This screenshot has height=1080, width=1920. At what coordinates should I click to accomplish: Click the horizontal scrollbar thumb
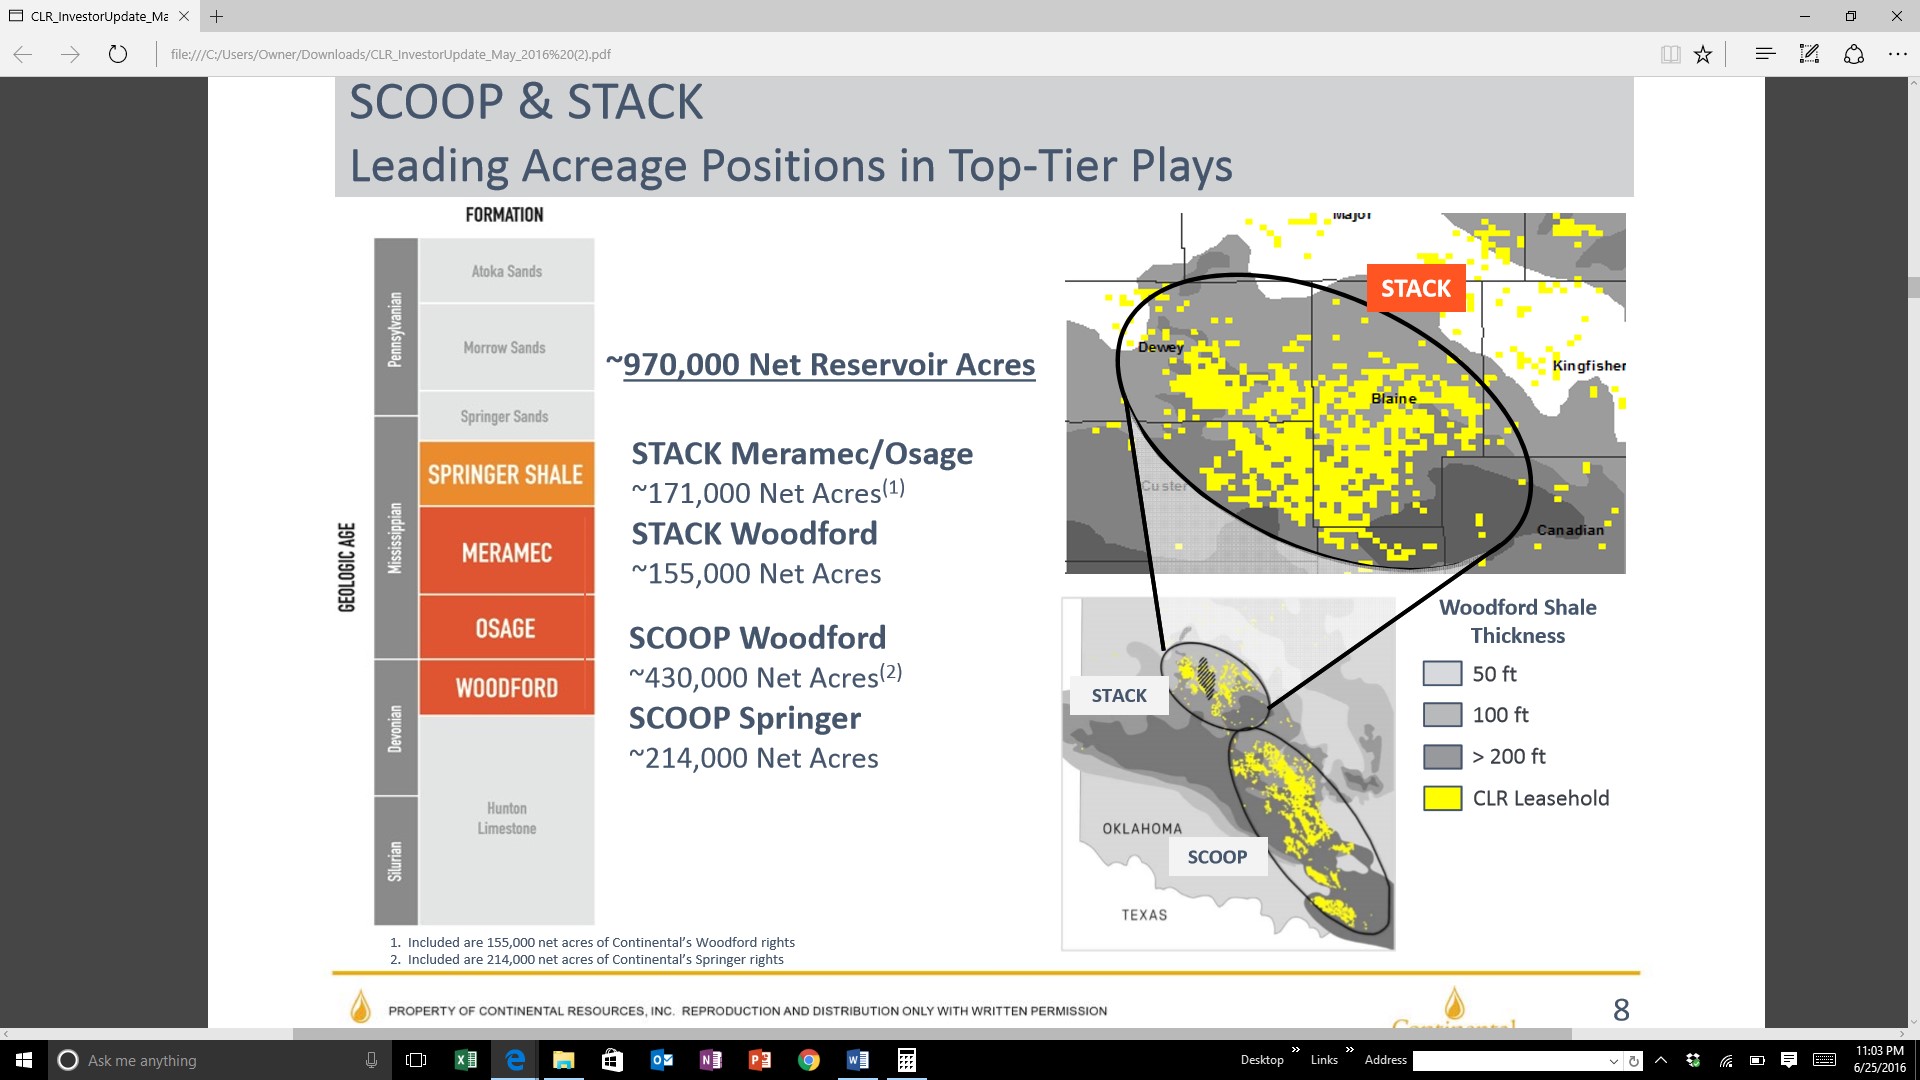(x=932, y=1034)
